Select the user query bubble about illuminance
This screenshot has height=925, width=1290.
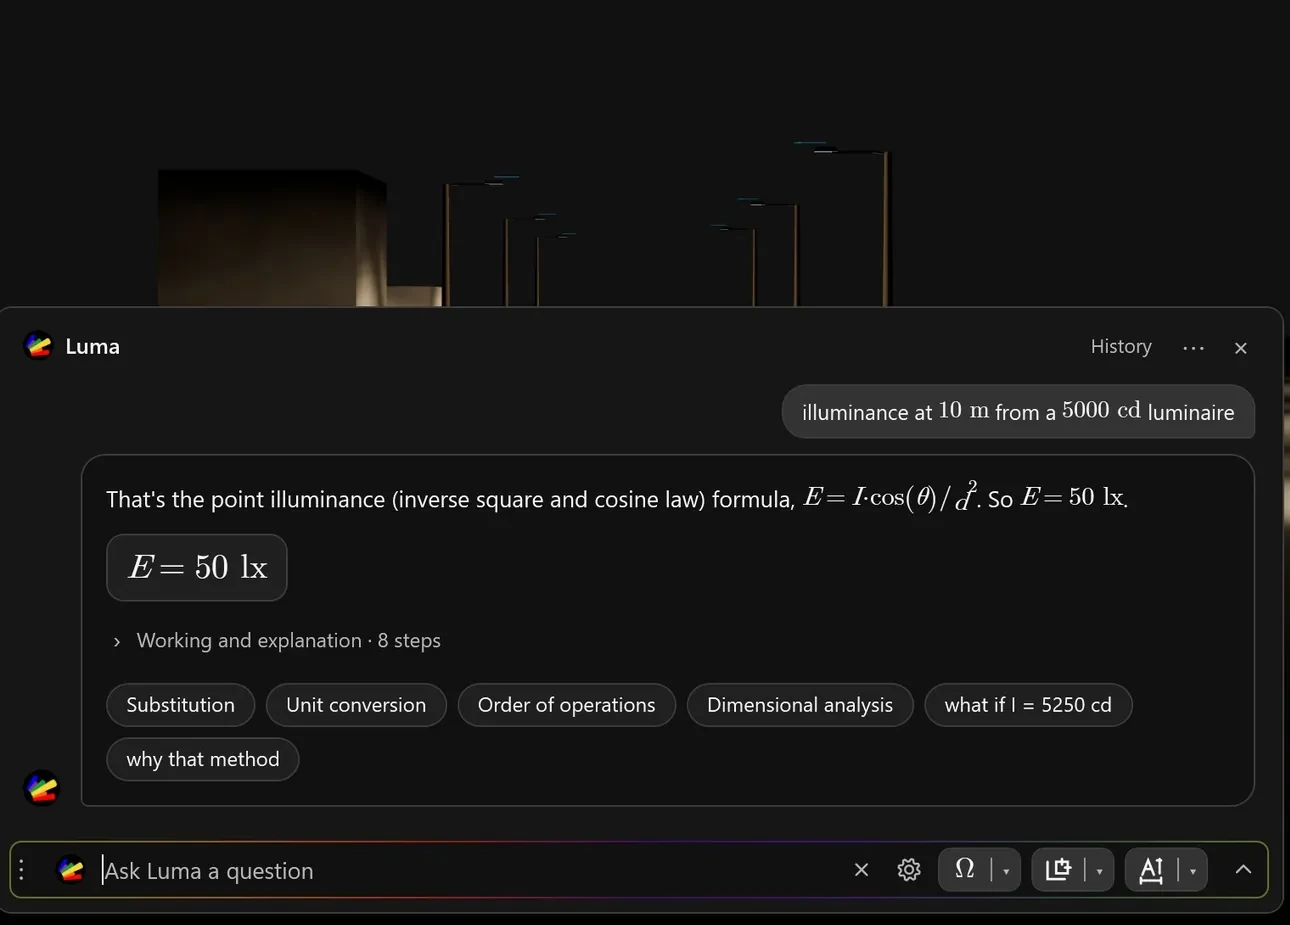point(1018,412)
